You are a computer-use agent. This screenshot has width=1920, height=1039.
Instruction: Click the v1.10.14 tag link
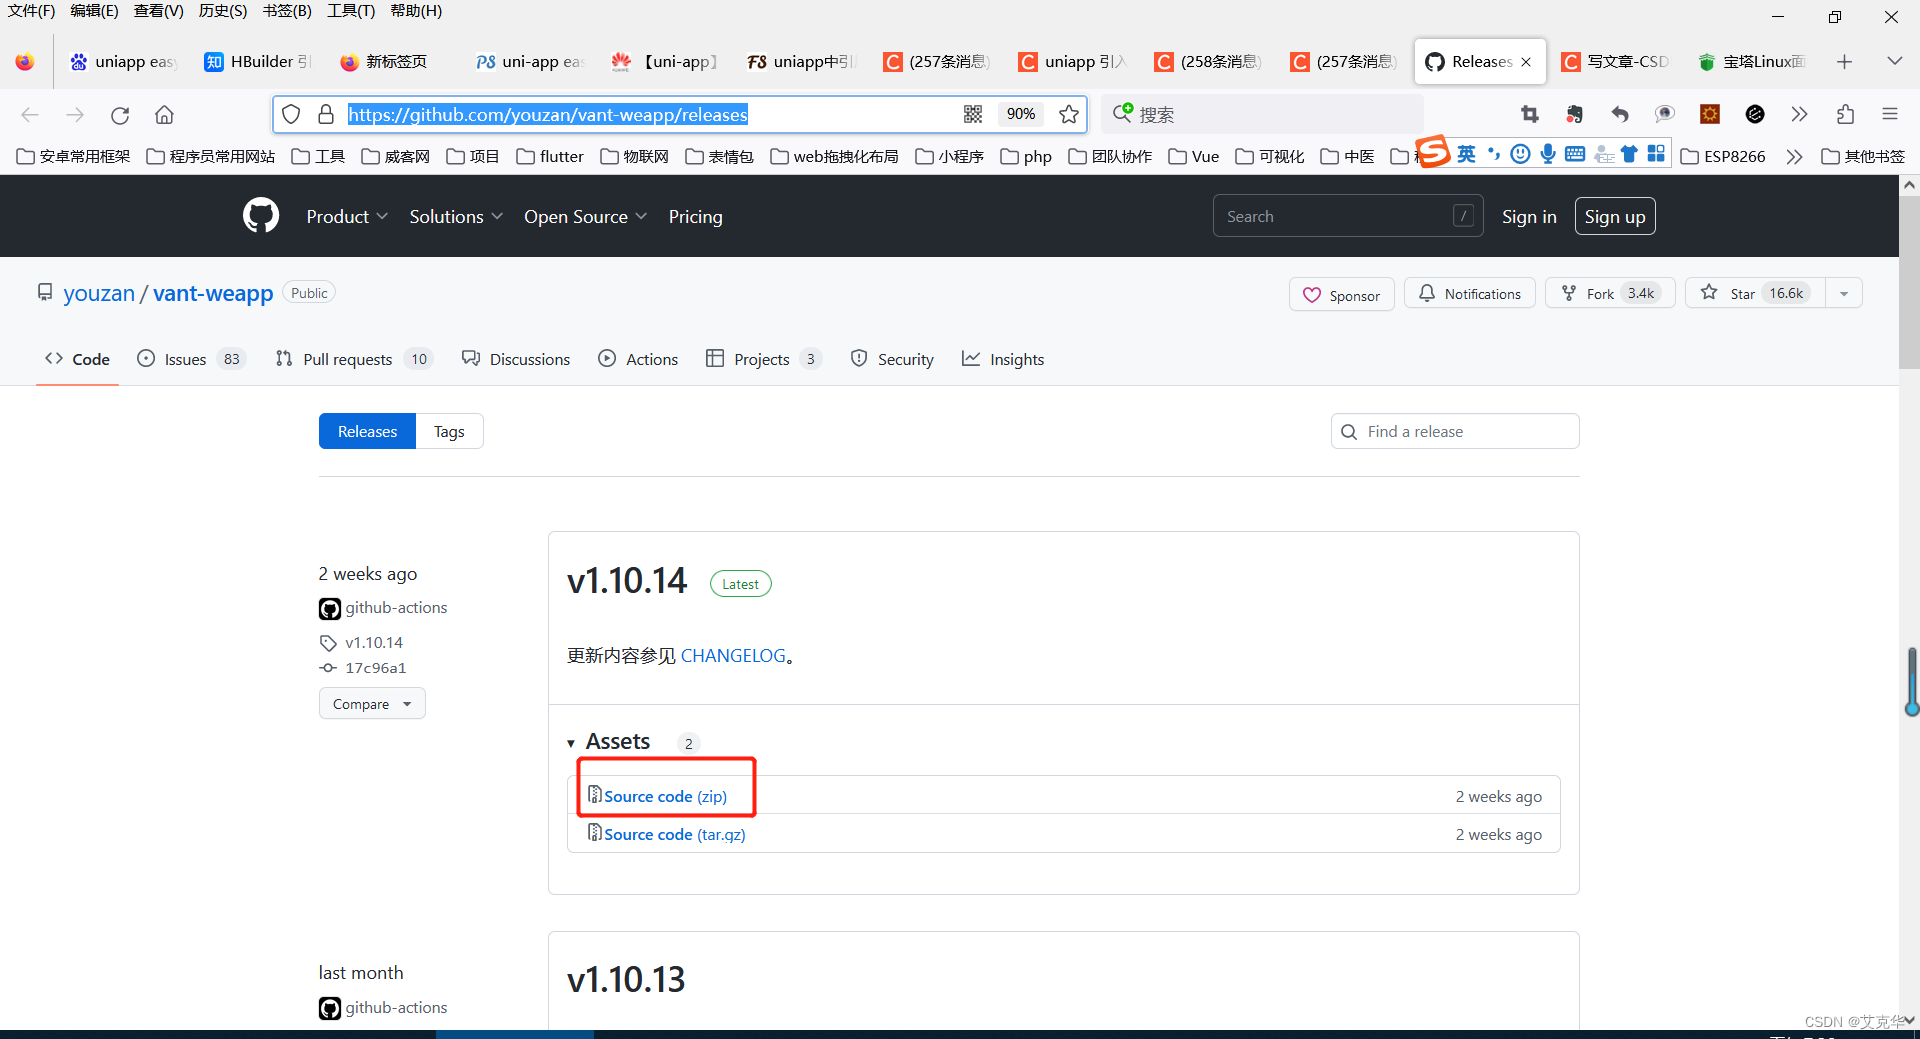[374, 642]
